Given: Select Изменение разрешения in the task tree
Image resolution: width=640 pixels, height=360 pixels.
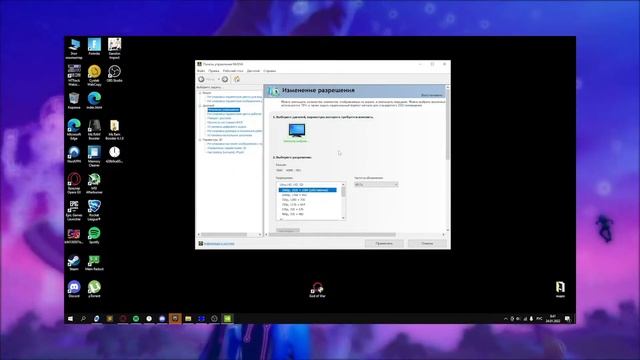Looking at the screenshot, I should [224, 110].
